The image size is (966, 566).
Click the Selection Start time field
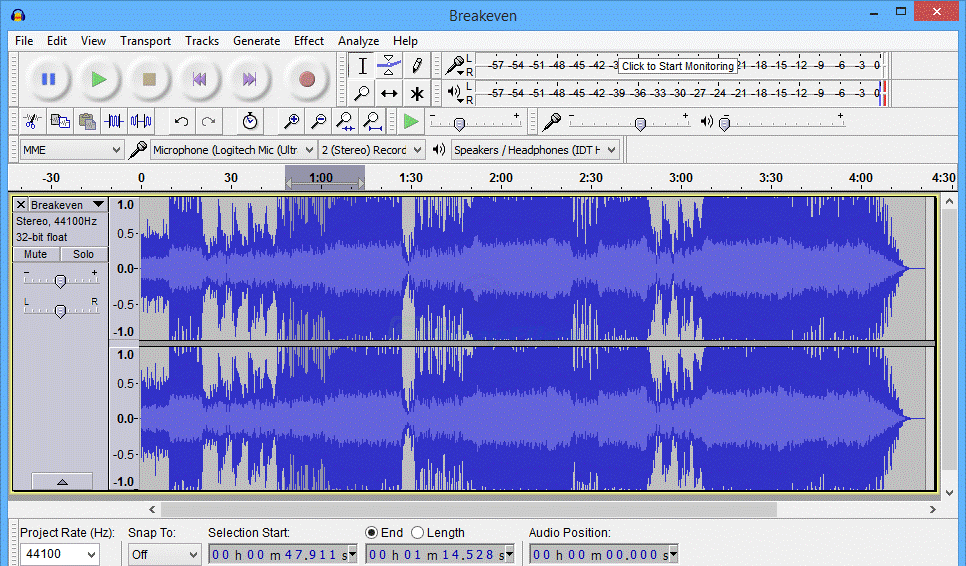point(282,554)
